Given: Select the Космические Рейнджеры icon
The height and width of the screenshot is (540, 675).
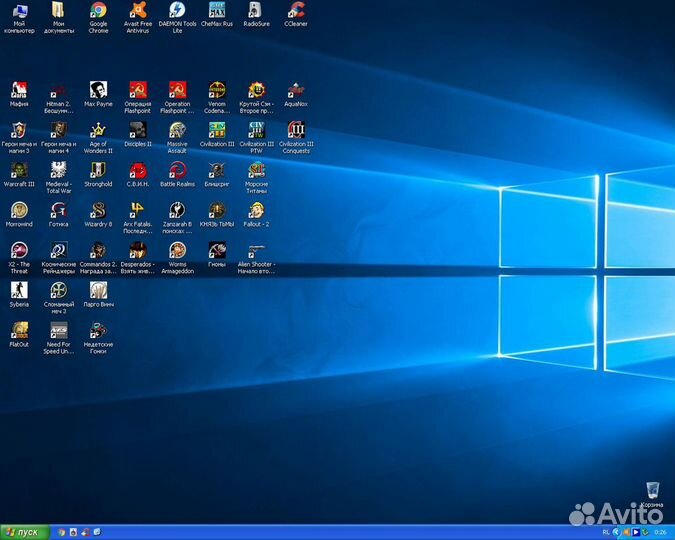Looking at the screenshot, I should [59, 258].
